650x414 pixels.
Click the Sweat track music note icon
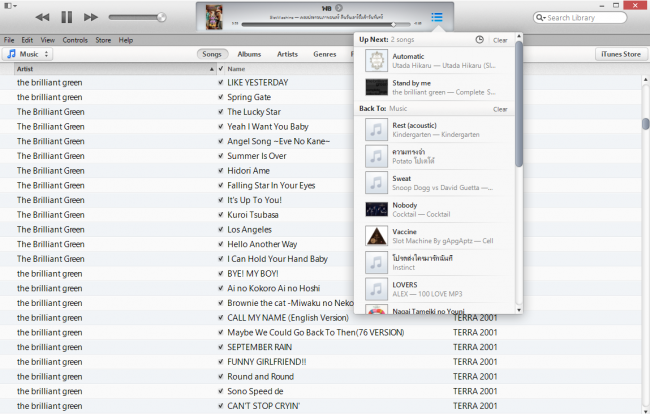376,183
